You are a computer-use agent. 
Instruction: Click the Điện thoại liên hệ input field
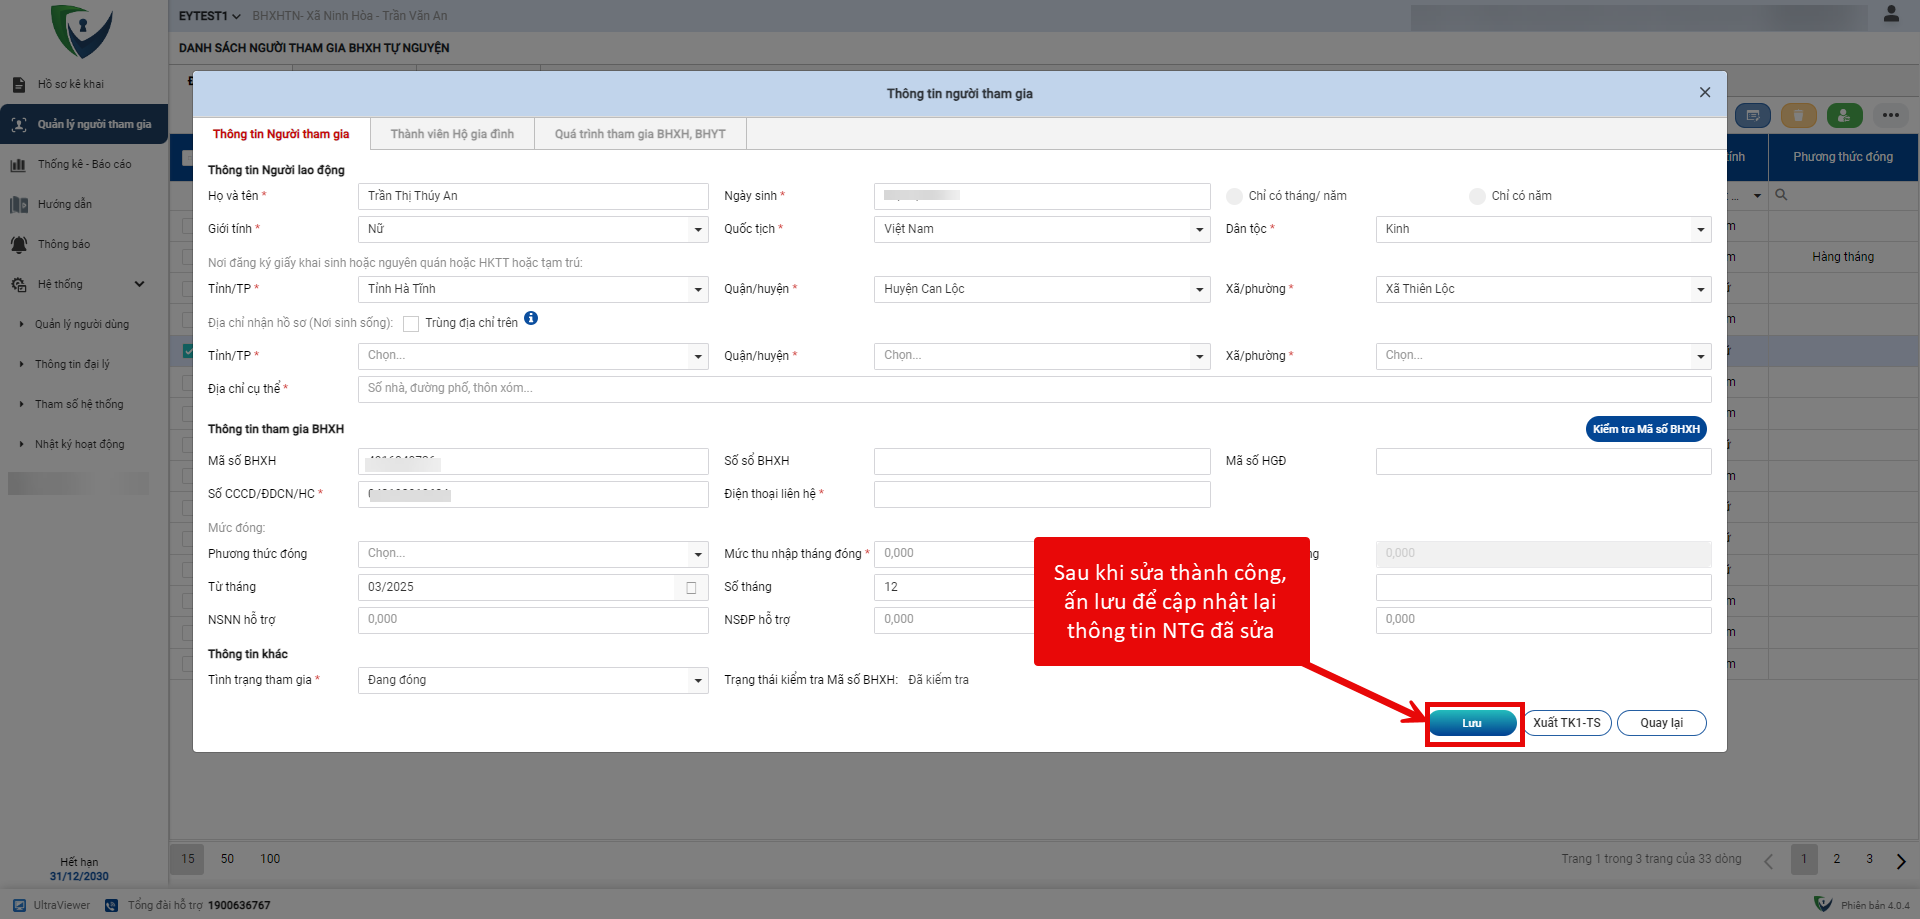(x=1041, y=495)
